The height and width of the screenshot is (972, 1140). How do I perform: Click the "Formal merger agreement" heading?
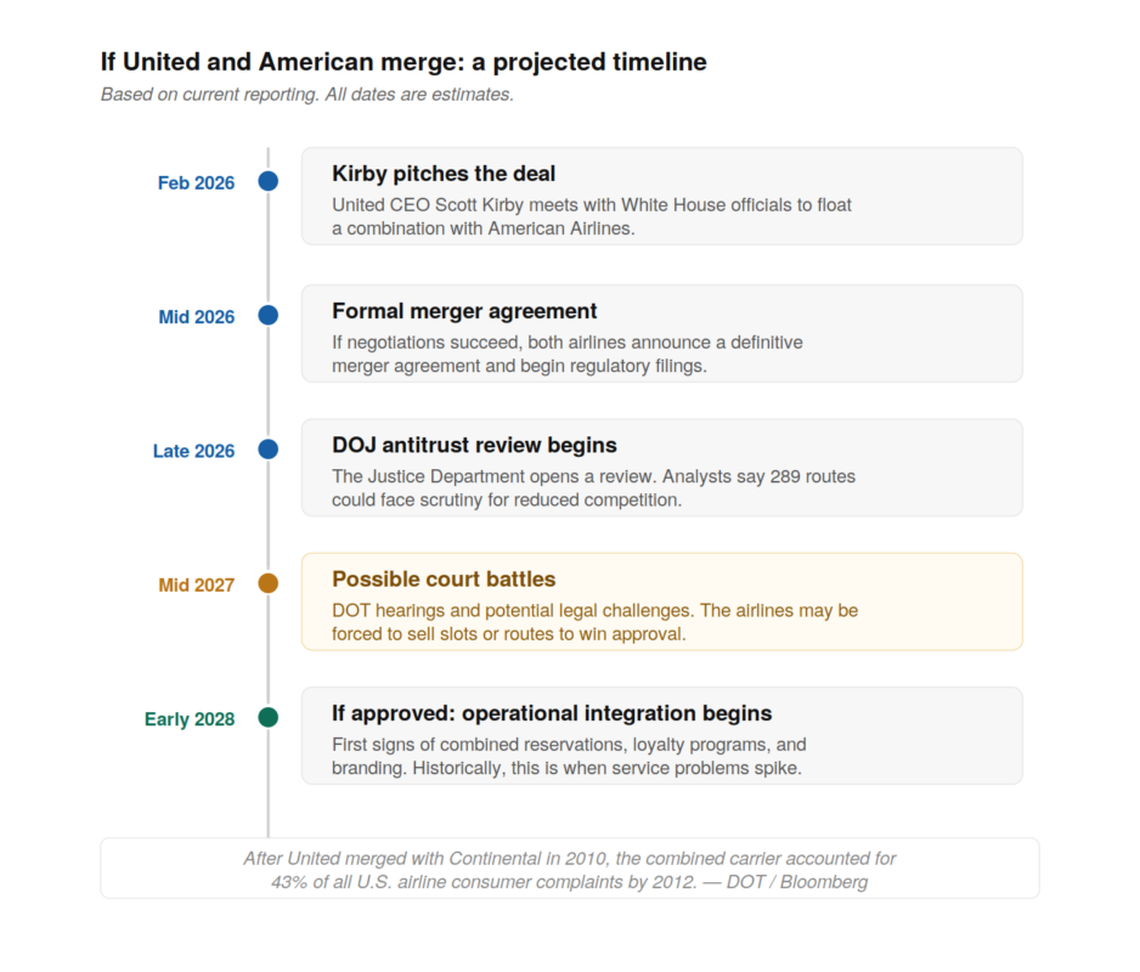464,311
